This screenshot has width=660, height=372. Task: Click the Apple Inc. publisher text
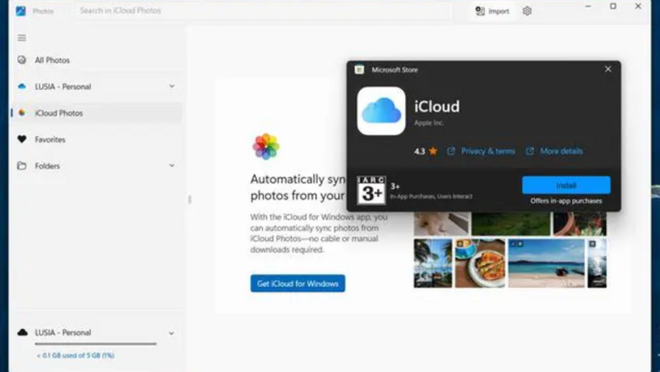[x=428, y=123]
